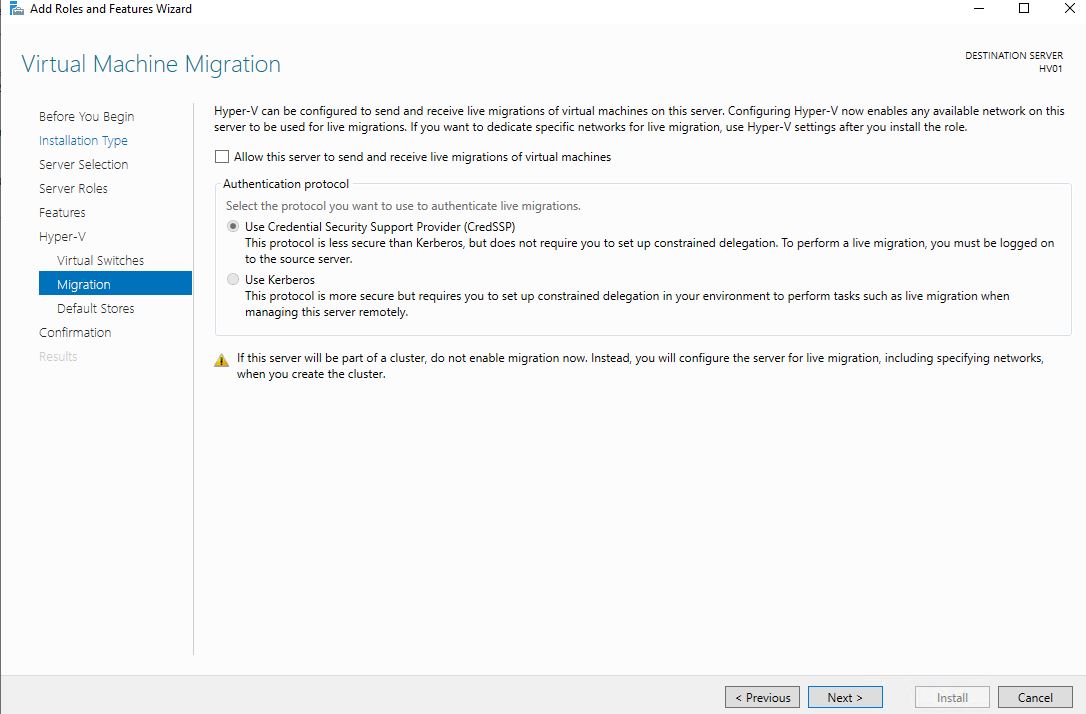Switch to the Features step

pos(62,212)
